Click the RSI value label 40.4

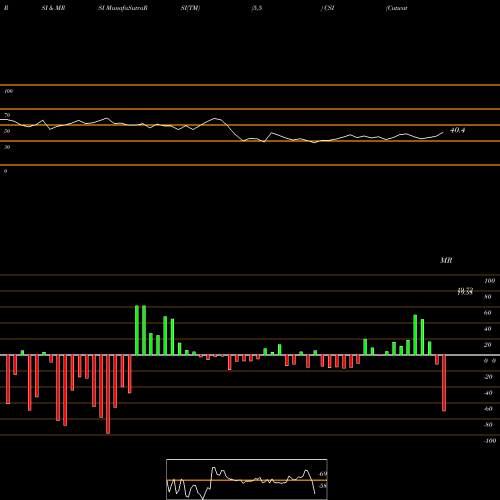[x=457, y=130]
